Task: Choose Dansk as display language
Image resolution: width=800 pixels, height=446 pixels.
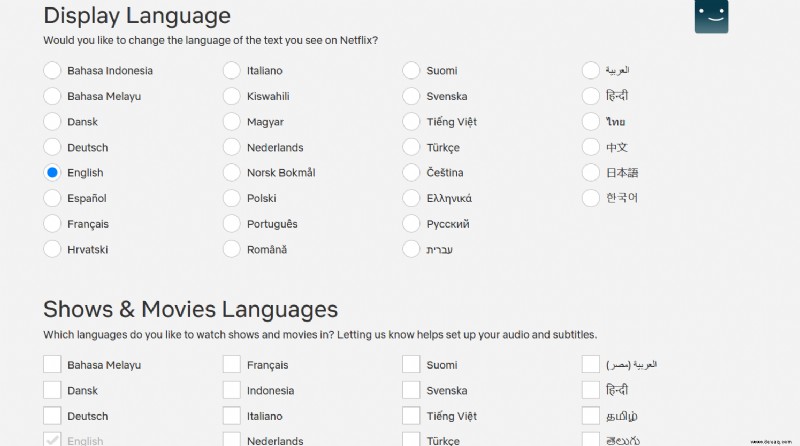Action: (52, 121)
